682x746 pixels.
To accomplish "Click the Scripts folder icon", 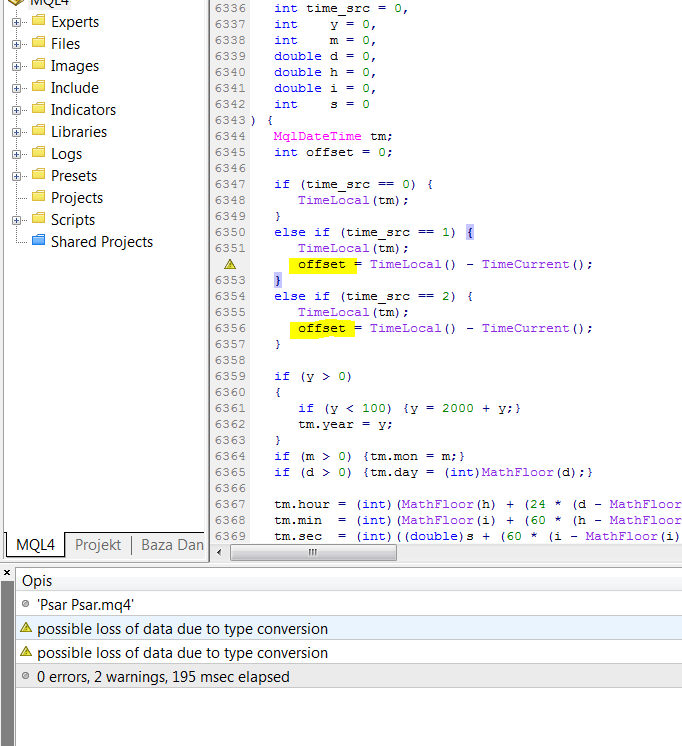I will pos(39,218).
